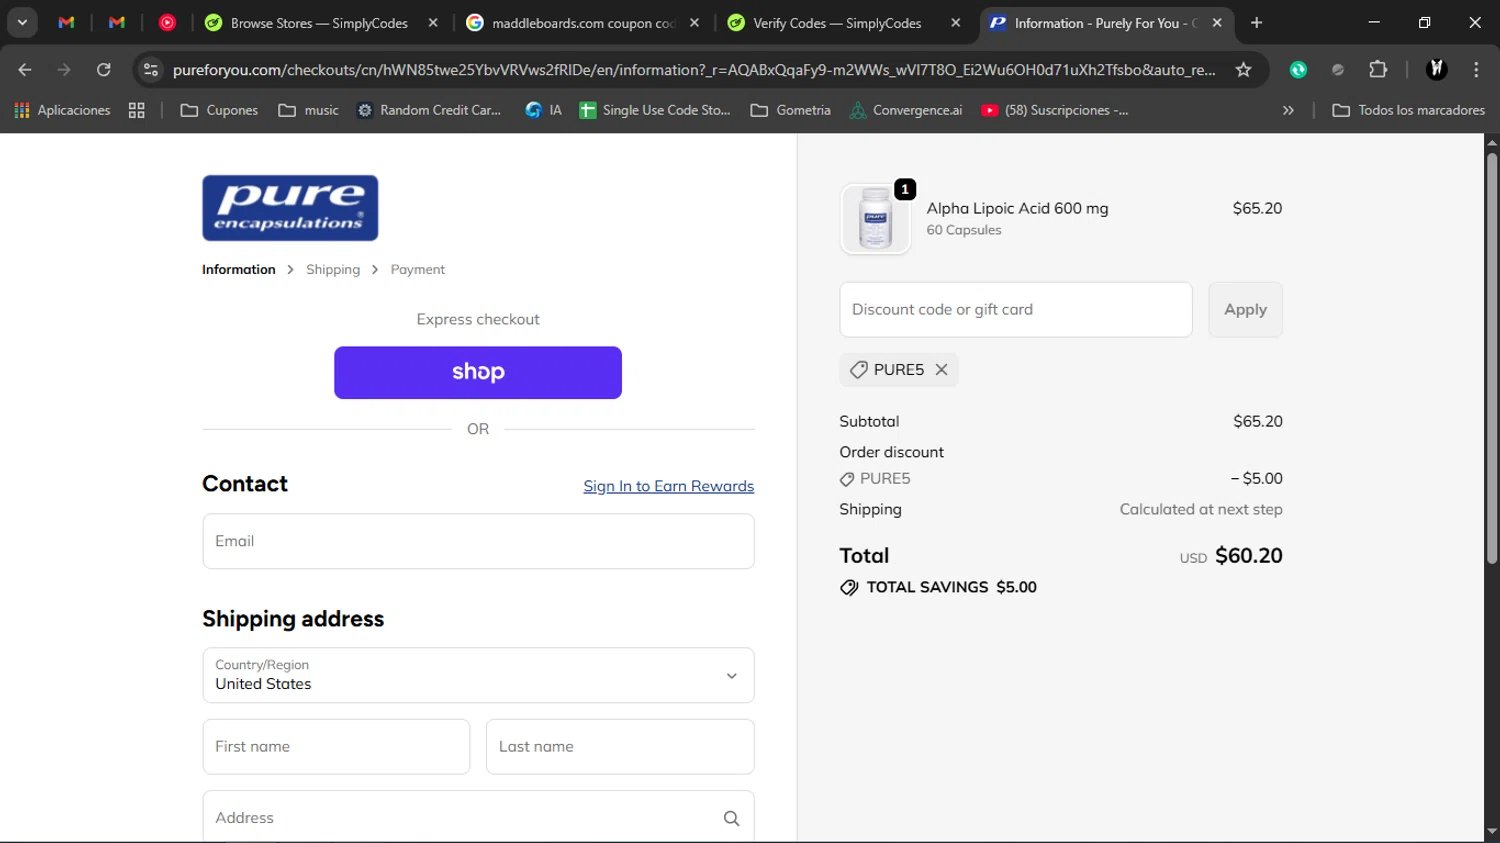The height and width of the screenshot is (843, 1500).
Task: Close the Browse Stores tab
Action: pyautogui.click(x=433, y=23)
